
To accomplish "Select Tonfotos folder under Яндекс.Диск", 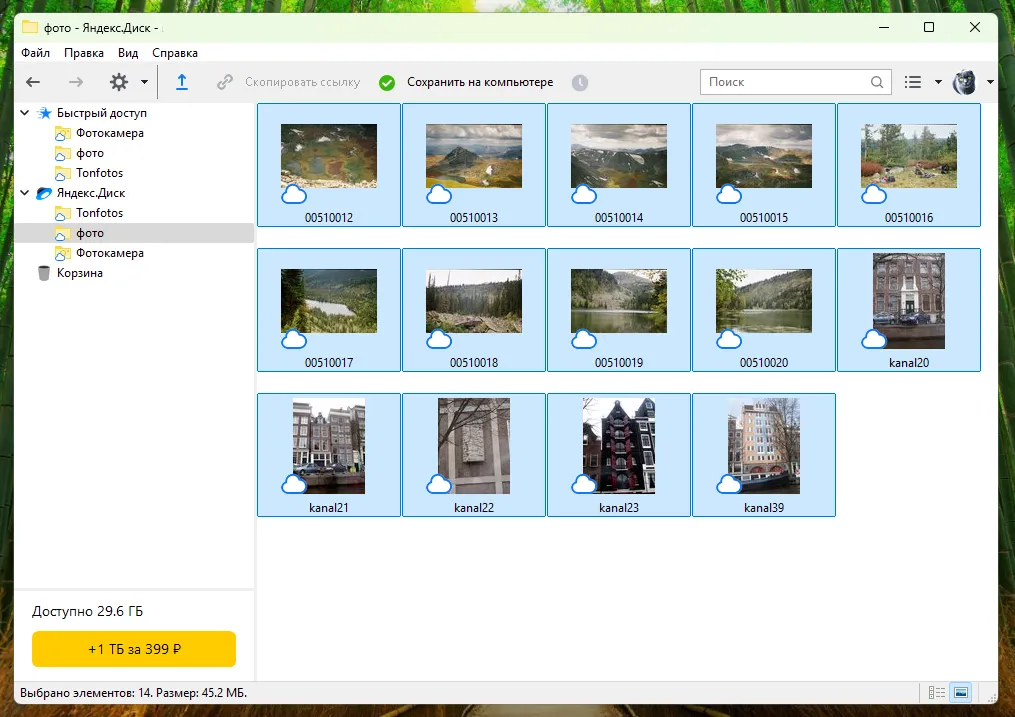I will [x=99, y=213].
